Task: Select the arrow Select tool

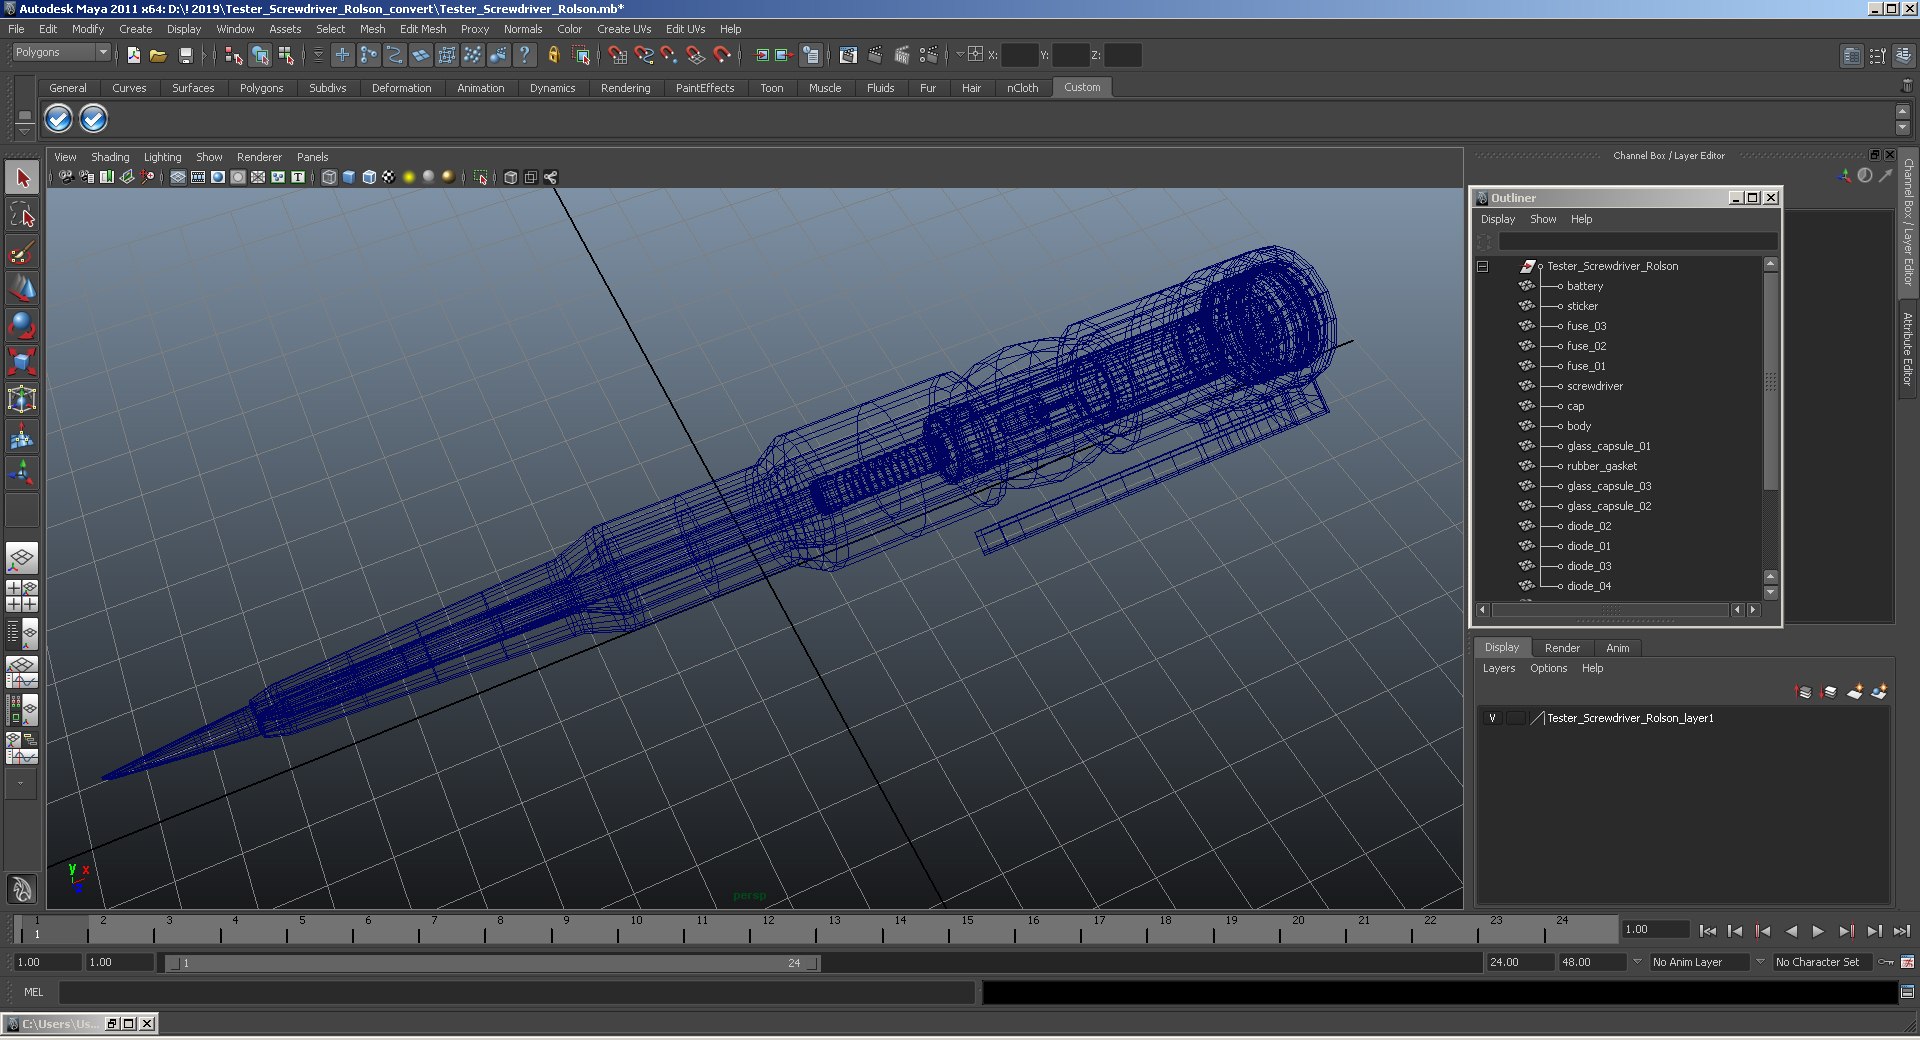Action: 22,178
